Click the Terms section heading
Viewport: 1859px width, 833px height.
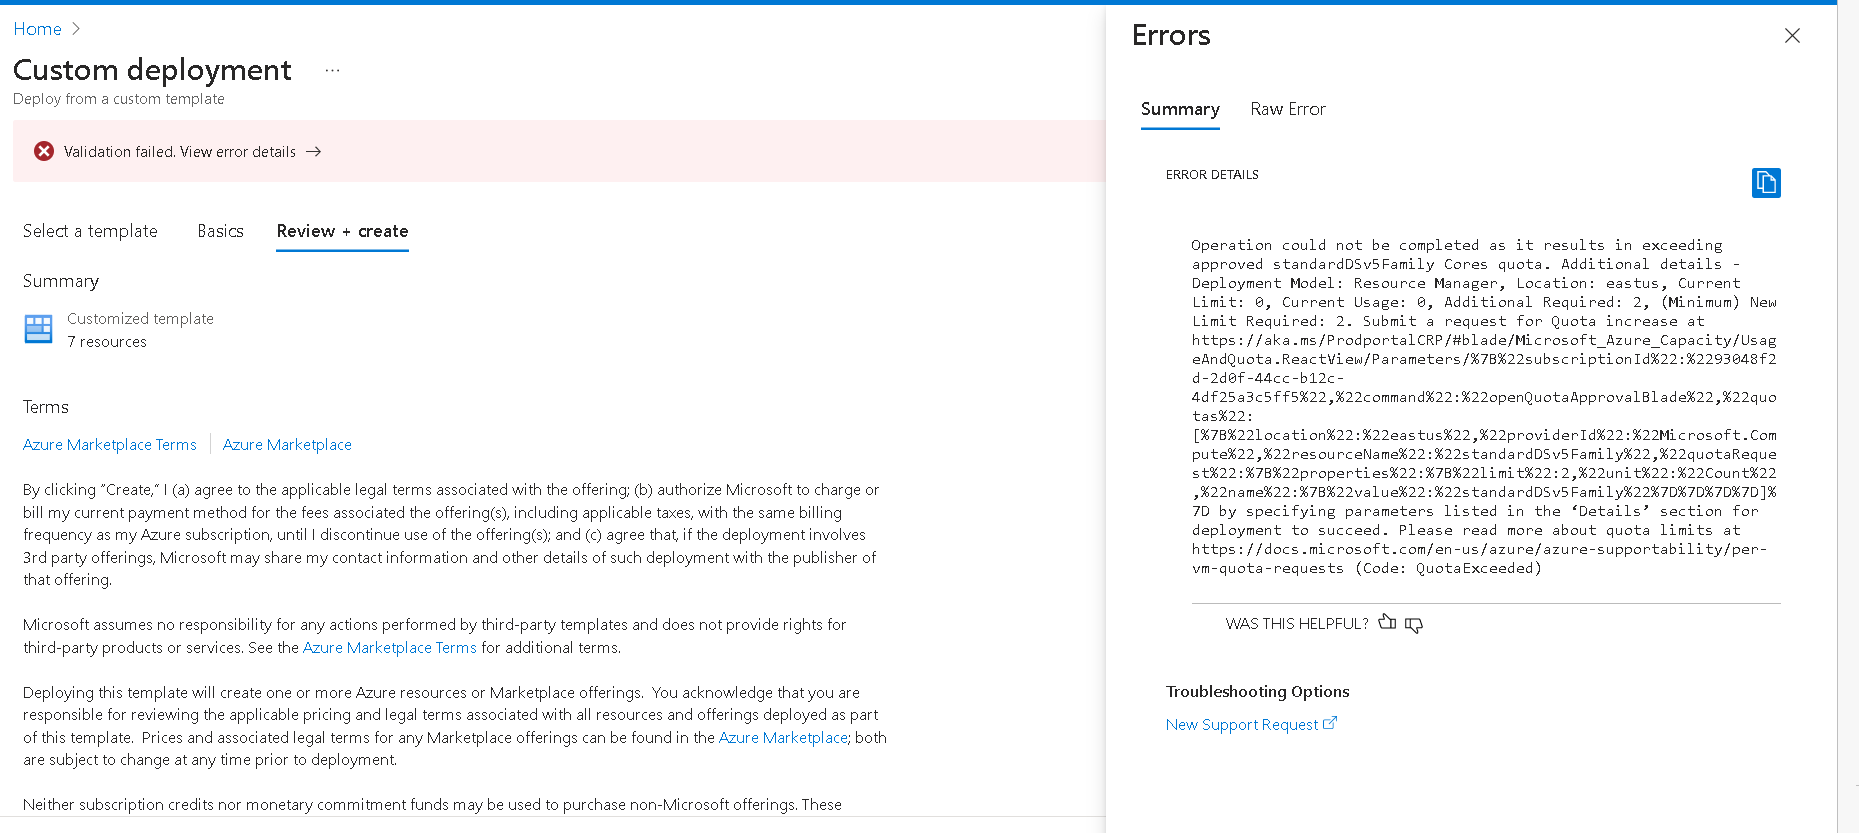46,407
